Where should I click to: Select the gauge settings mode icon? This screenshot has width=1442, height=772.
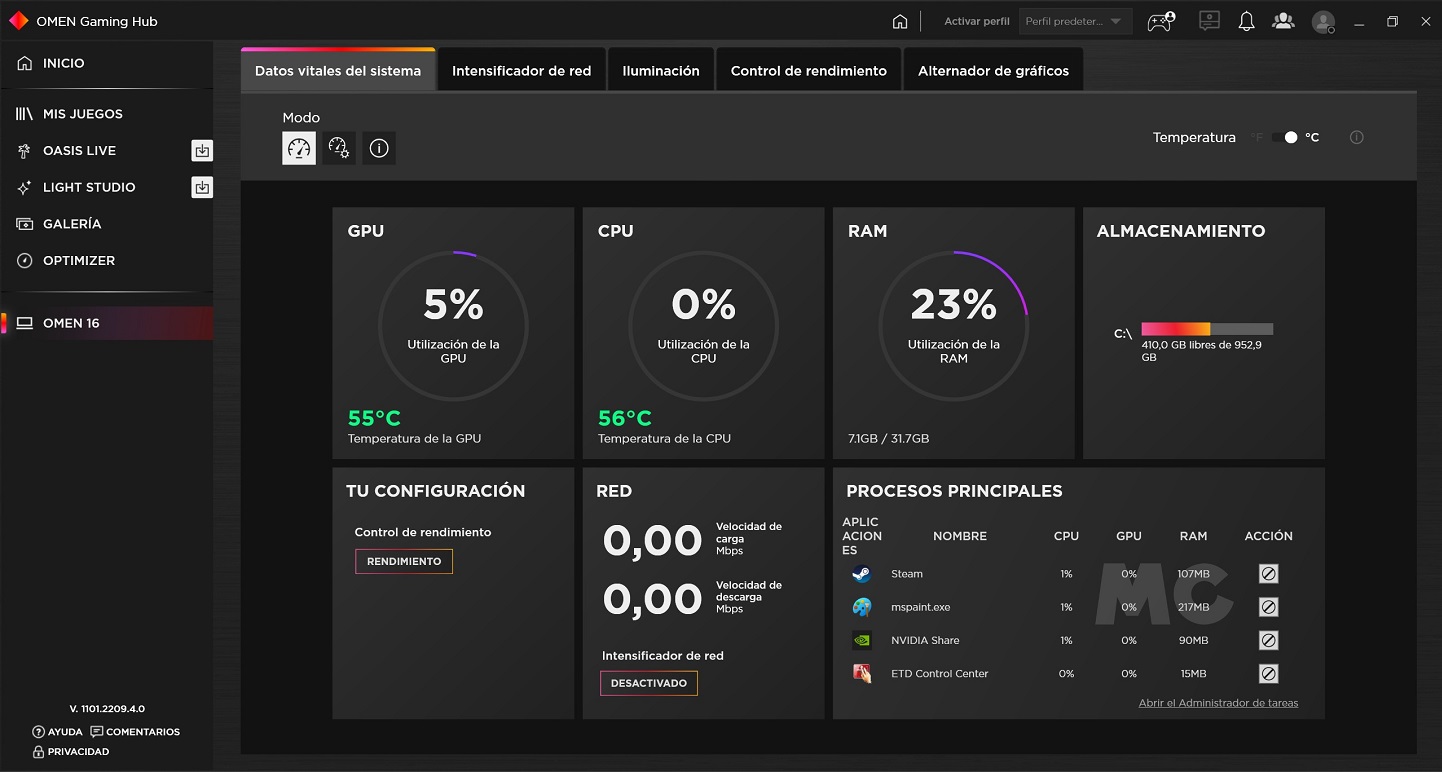pos(339,148)
